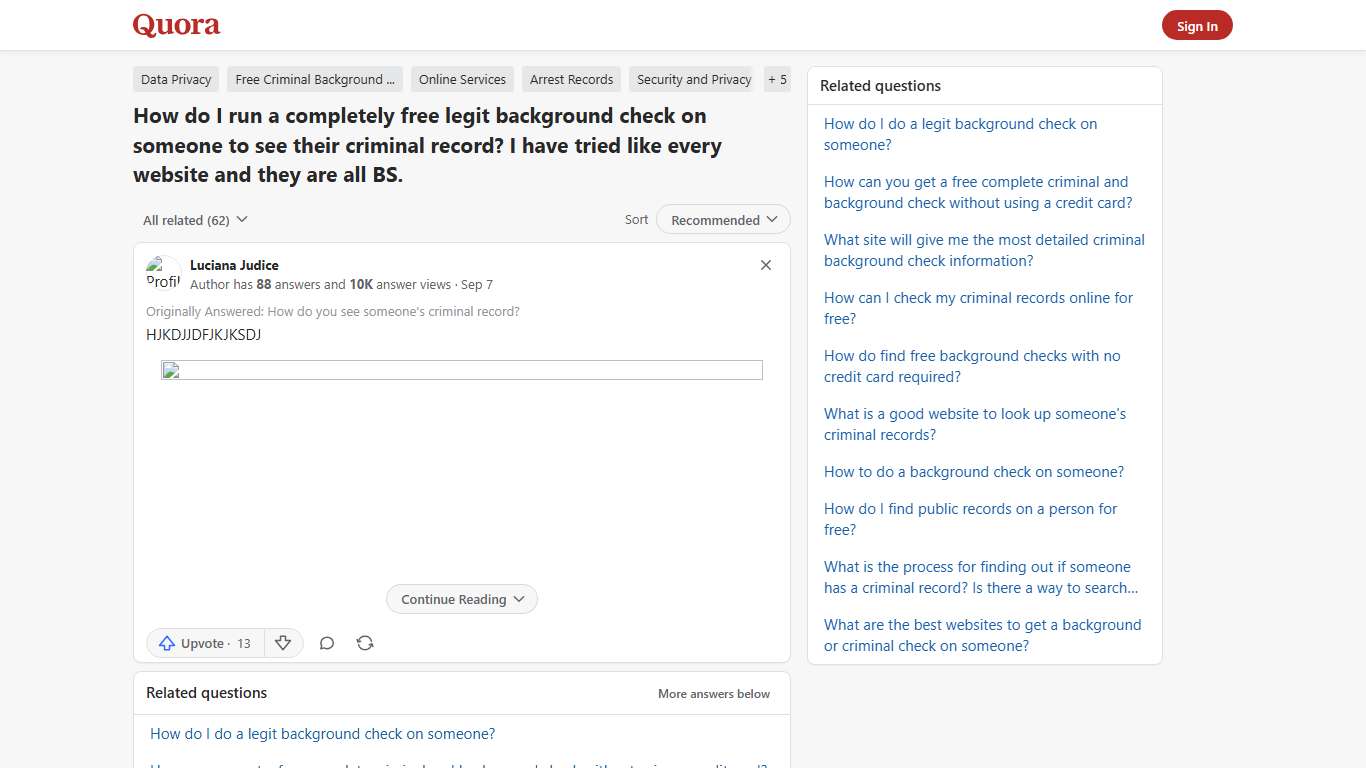The height and width of the screenshot is (768, 1366).
Task: Click the Downvote icon
Action: 283,643
